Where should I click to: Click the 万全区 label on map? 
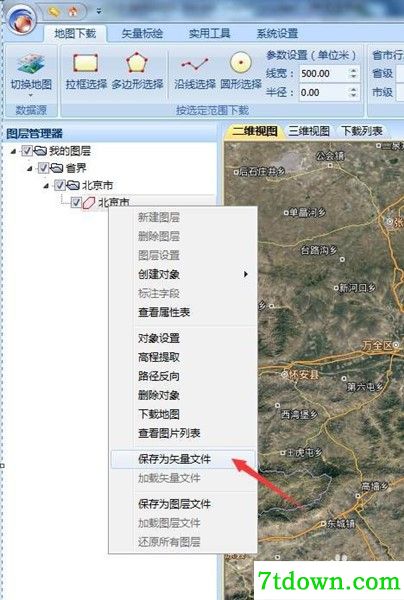[x=377, y=346]
